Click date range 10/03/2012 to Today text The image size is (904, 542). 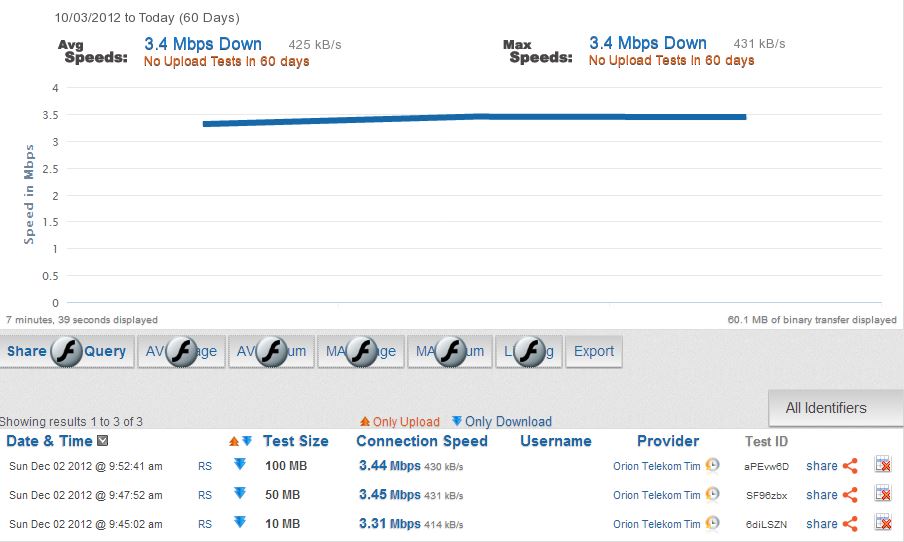(147, 18)
